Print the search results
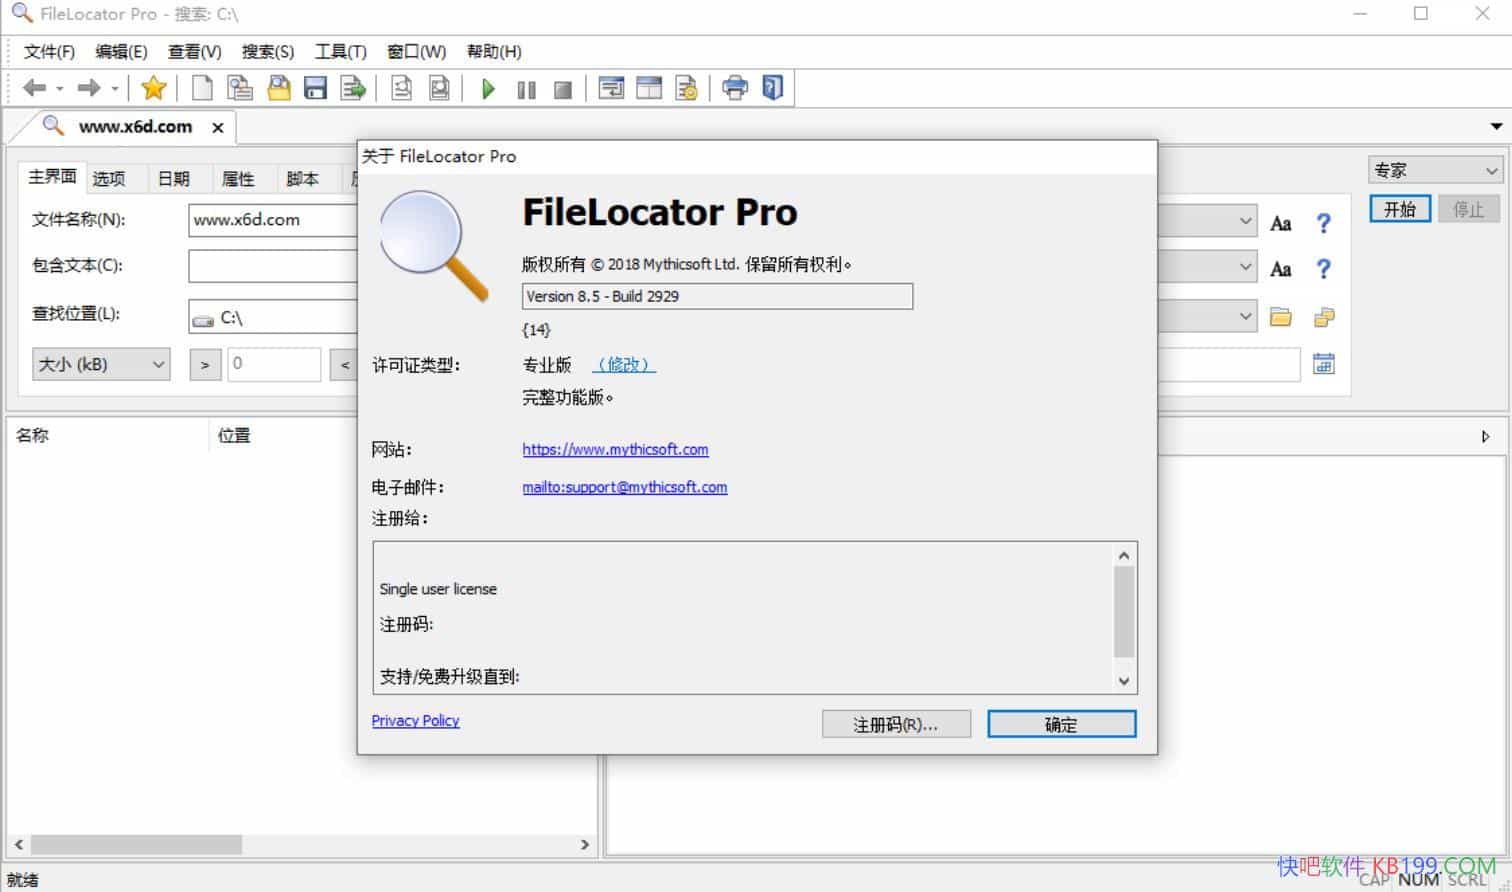The width and height of the screenshot is (1512, 892). click(735, 88)
